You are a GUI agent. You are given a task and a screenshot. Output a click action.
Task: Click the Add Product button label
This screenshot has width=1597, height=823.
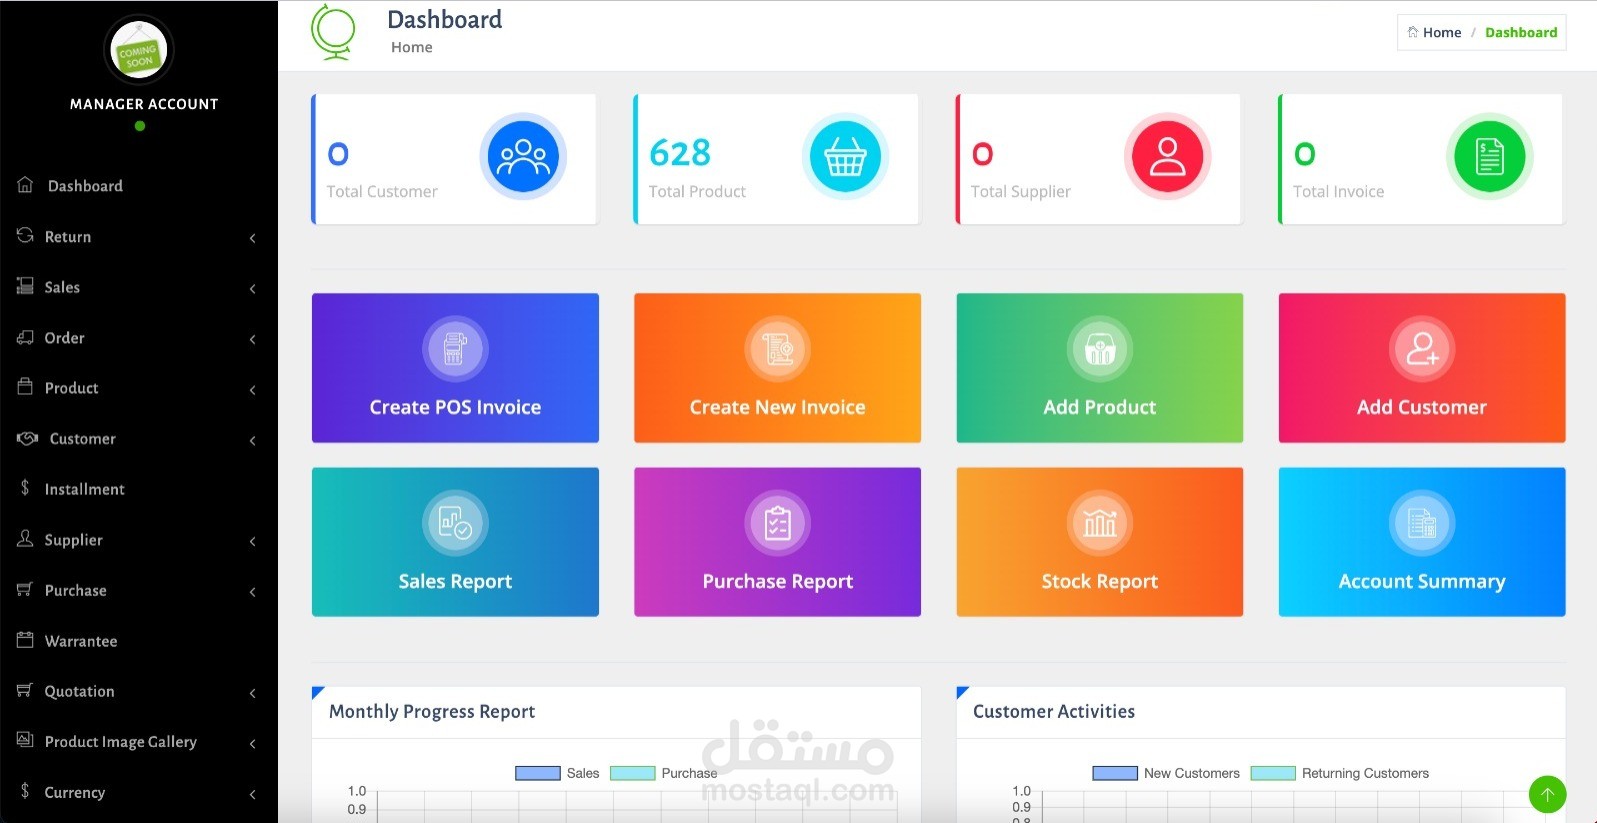[1100, 407]
